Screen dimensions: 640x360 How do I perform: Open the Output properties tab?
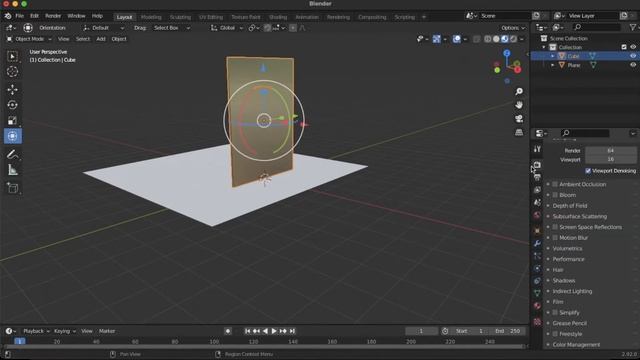pyautogui.click(x=537, y=177)
